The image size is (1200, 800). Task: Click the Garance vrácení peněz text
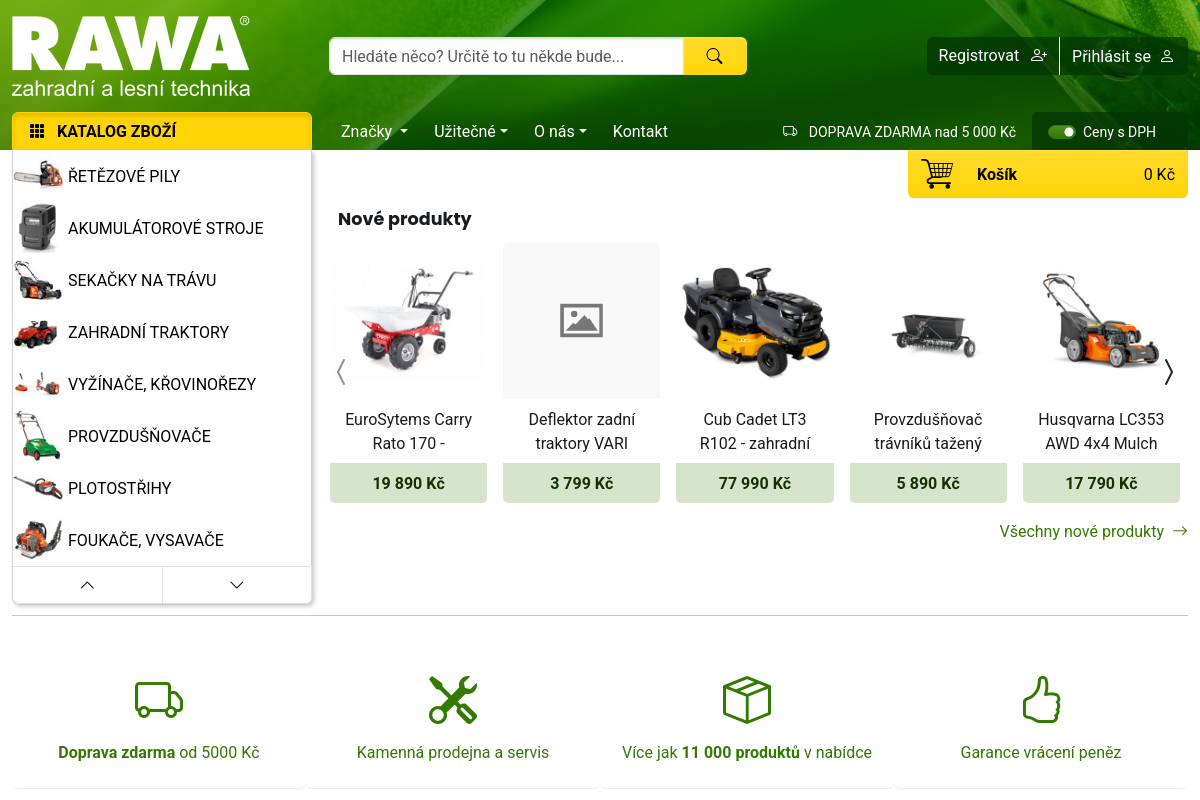tap(1041, 752)
